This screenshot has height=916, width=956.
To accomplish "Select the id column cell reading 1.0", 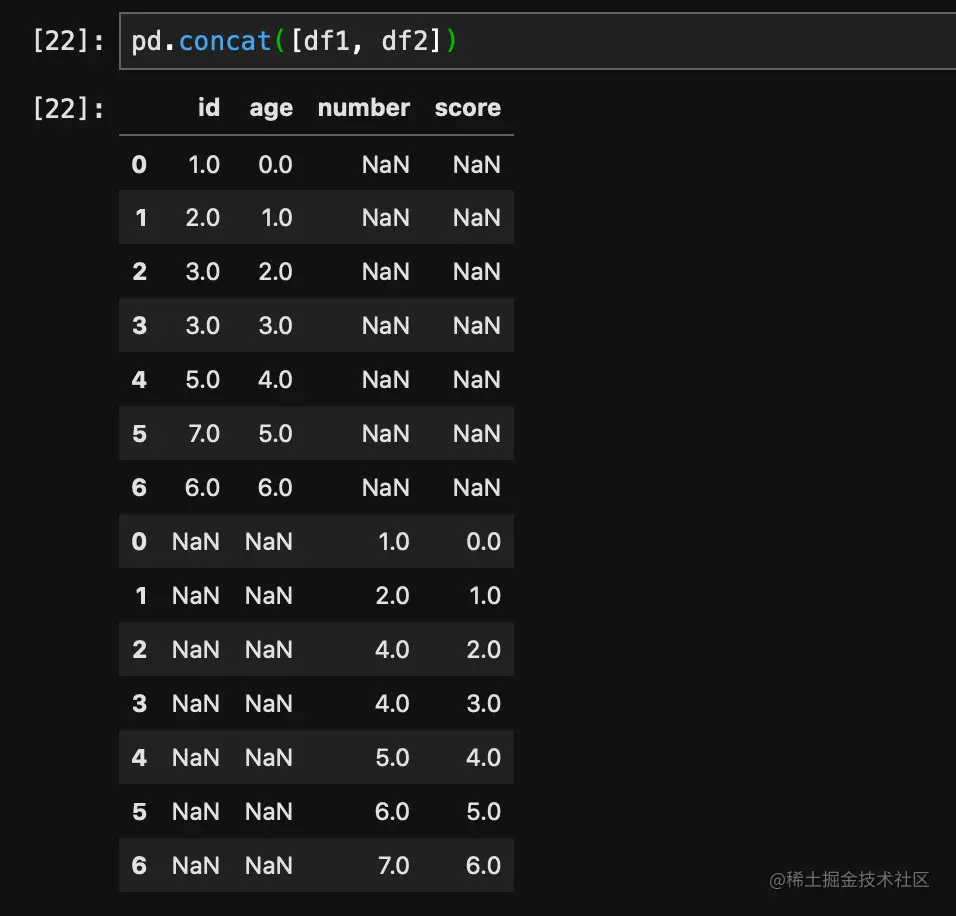I will (204, 164).
